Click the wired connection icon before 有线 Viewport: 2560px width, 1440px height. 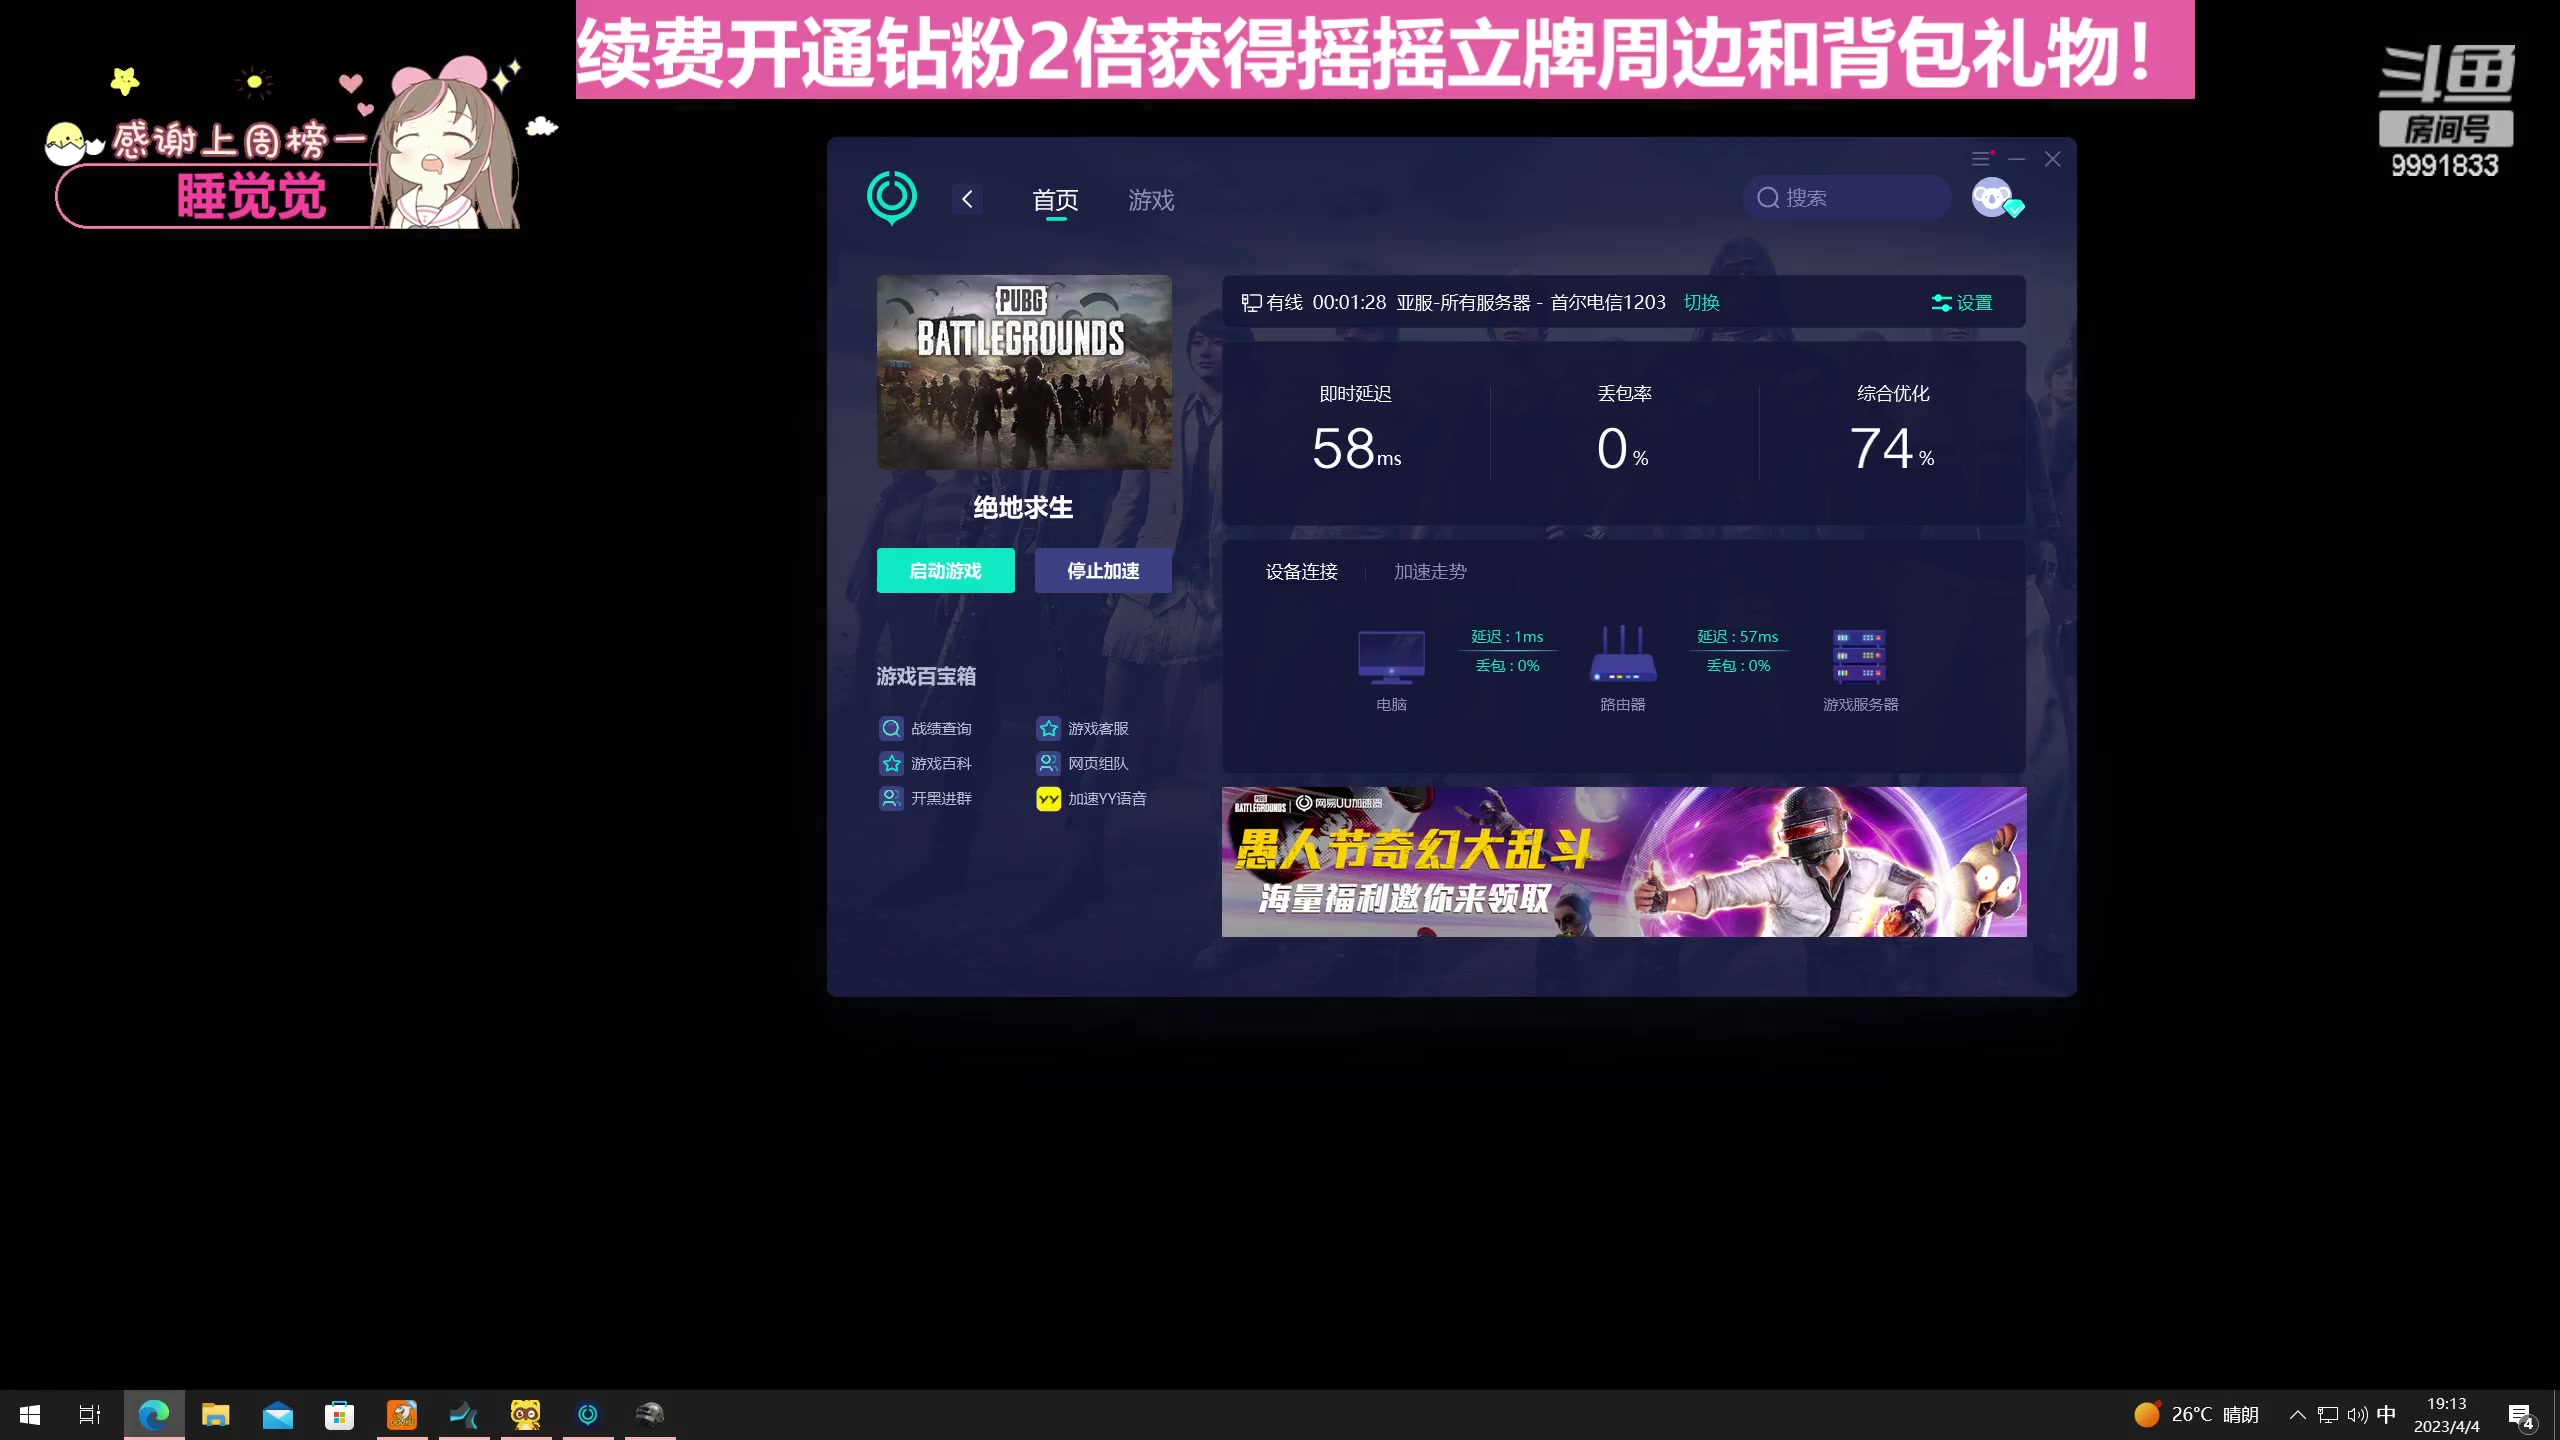click(1250, 302)
